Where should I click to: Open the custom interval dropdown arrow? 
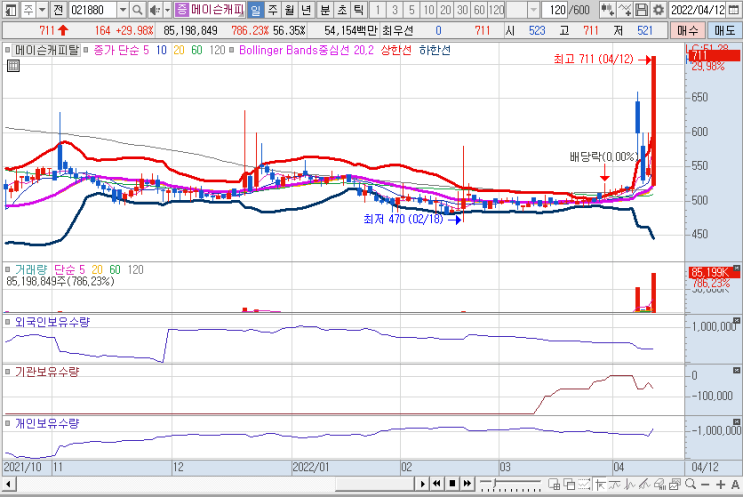pyautogui.click(x=534, y=9)
